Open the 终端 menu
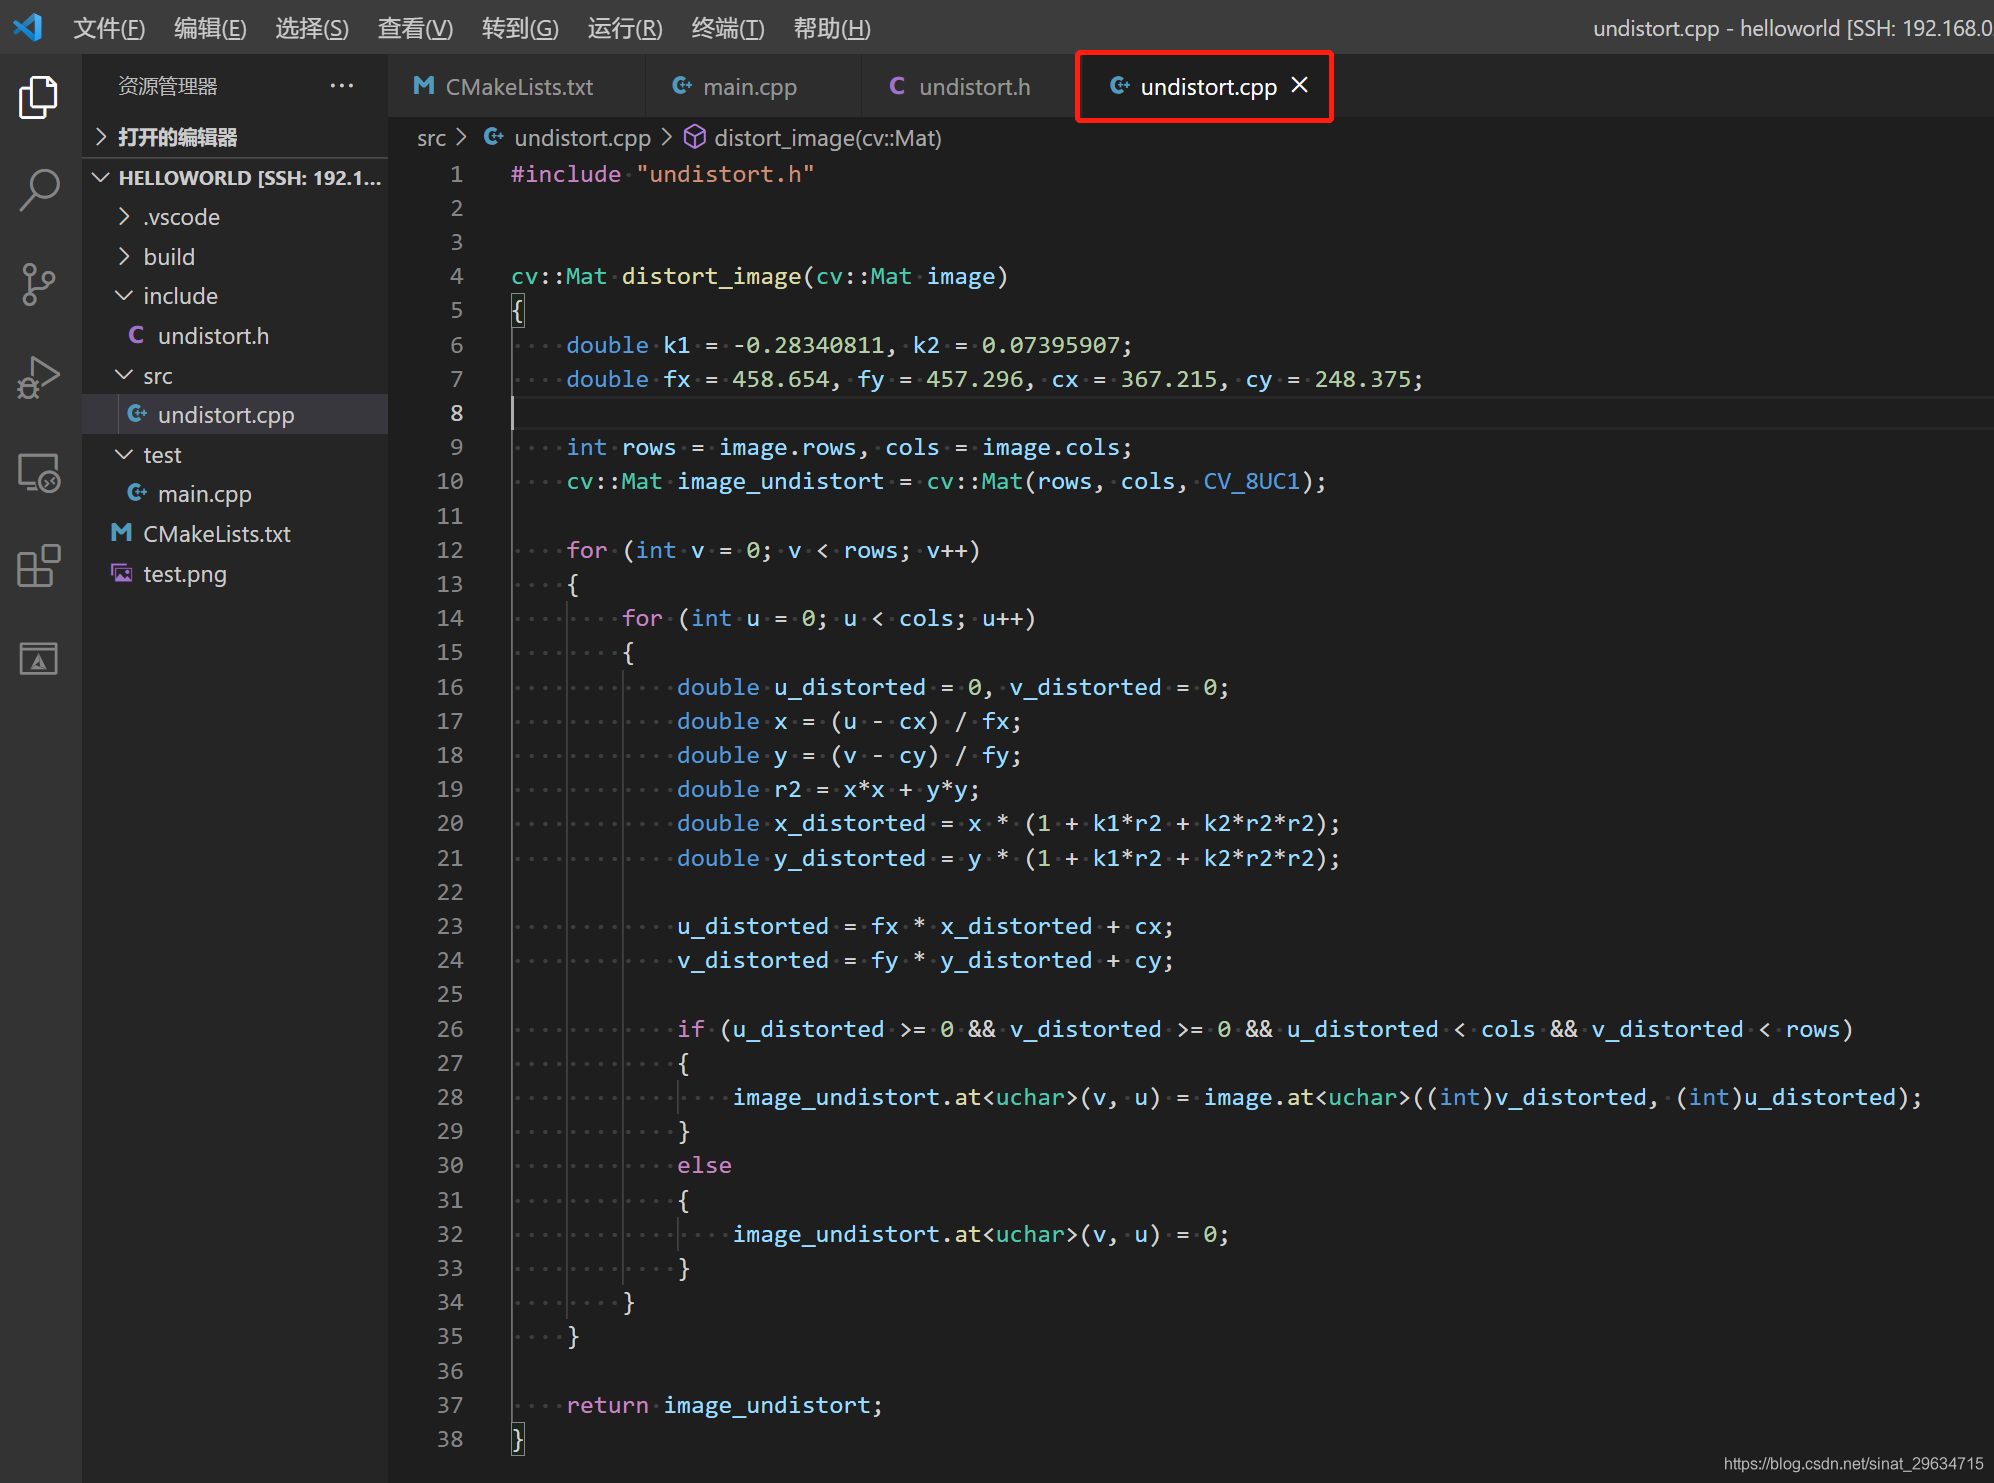 coord(727,27)
